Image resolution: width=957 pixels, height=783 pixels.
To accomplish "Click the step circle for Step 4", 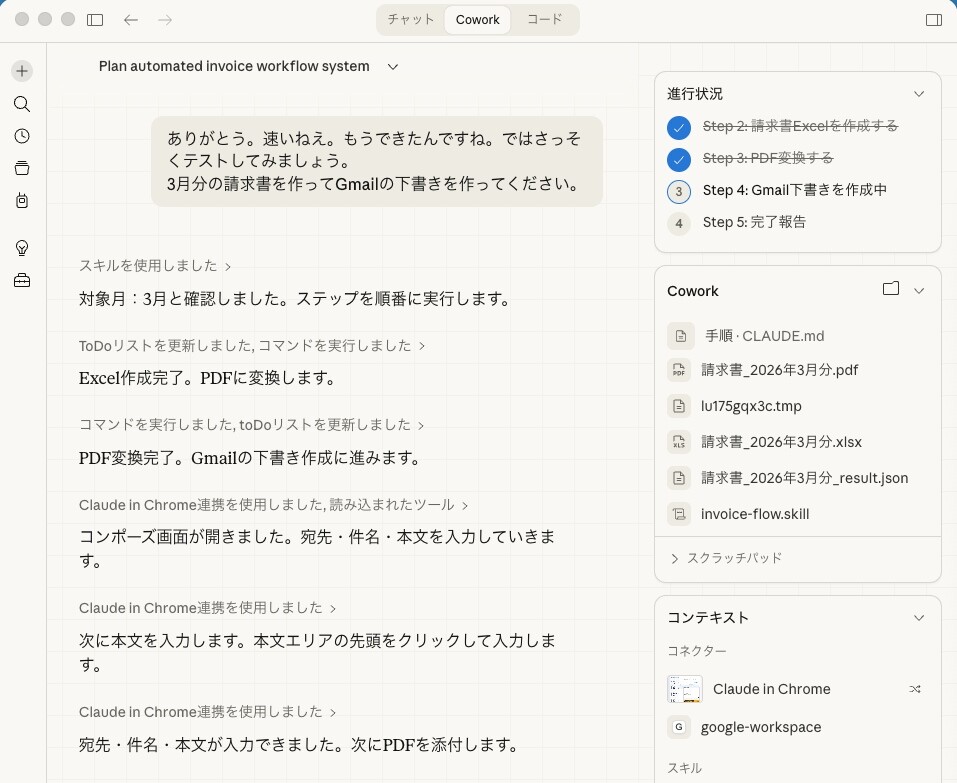I will pyautogui.click(x=679, y=192).
